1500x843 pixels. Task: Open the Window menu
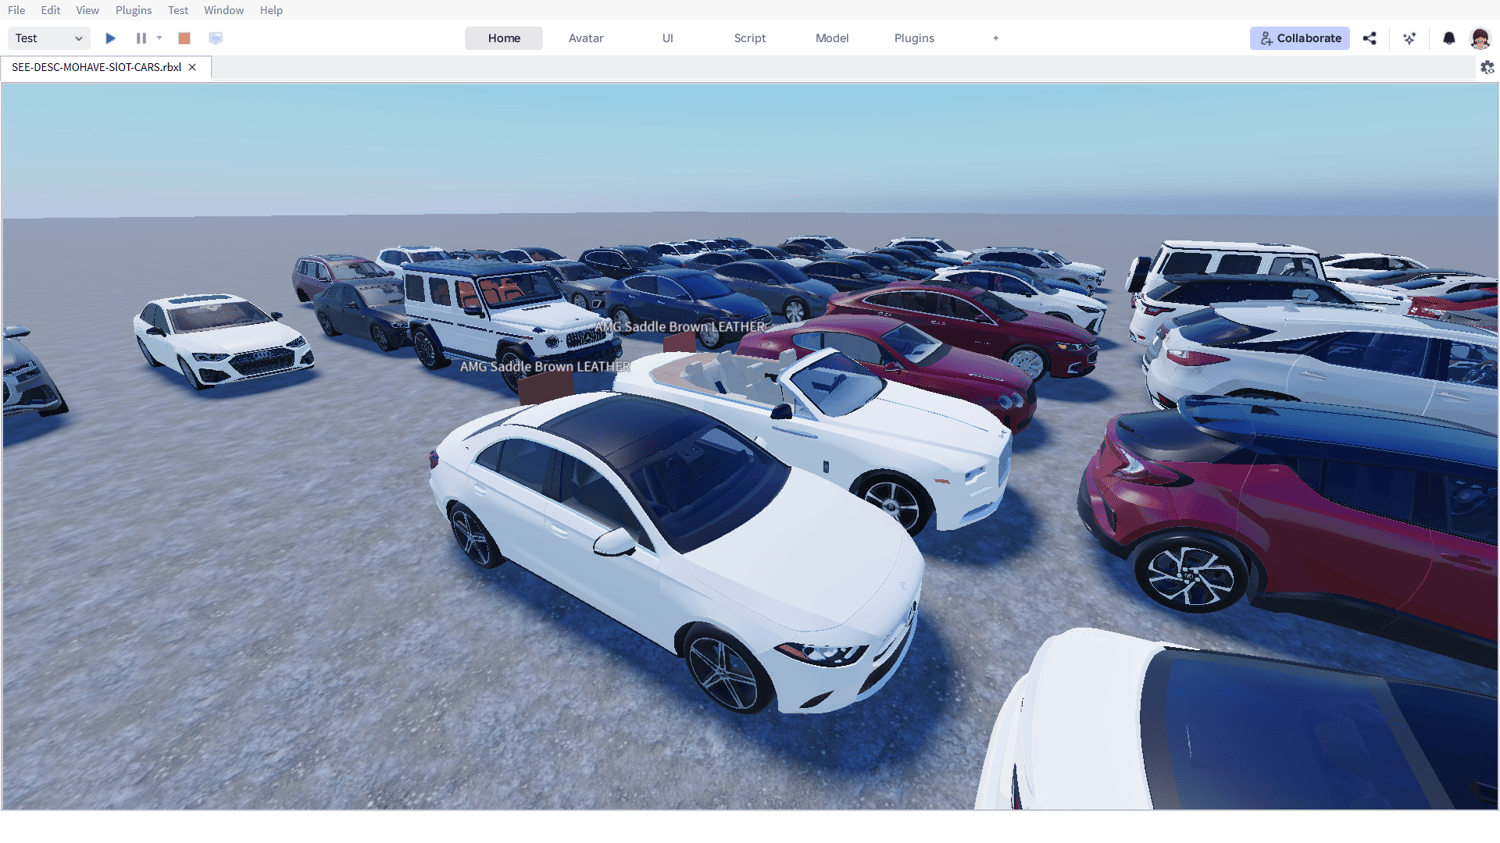coord(224,10)
